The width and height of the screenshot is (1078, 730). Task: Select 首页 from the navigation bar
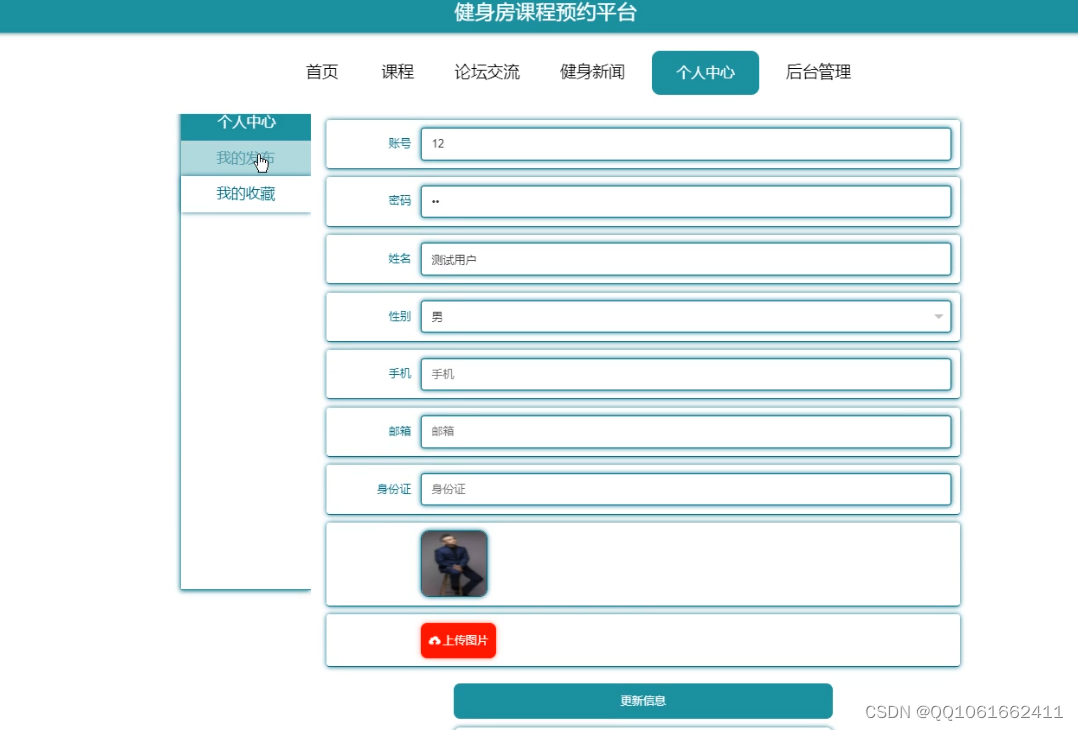click(321, 72)
